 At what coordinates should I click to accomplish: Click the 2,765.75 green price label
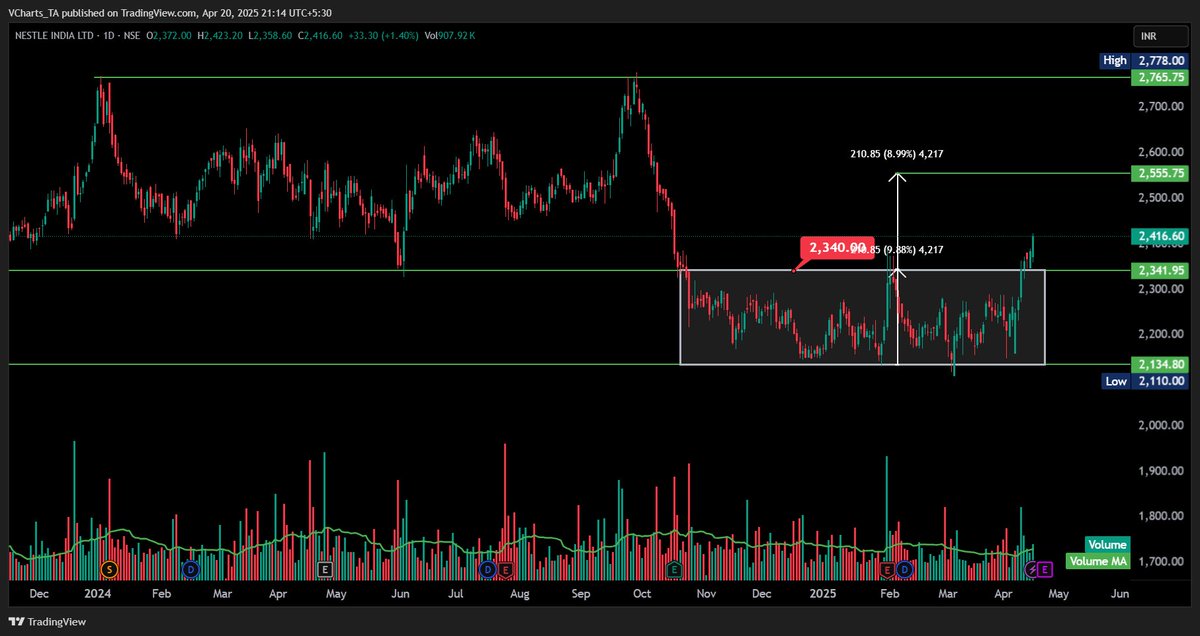tap(1160, 77)
